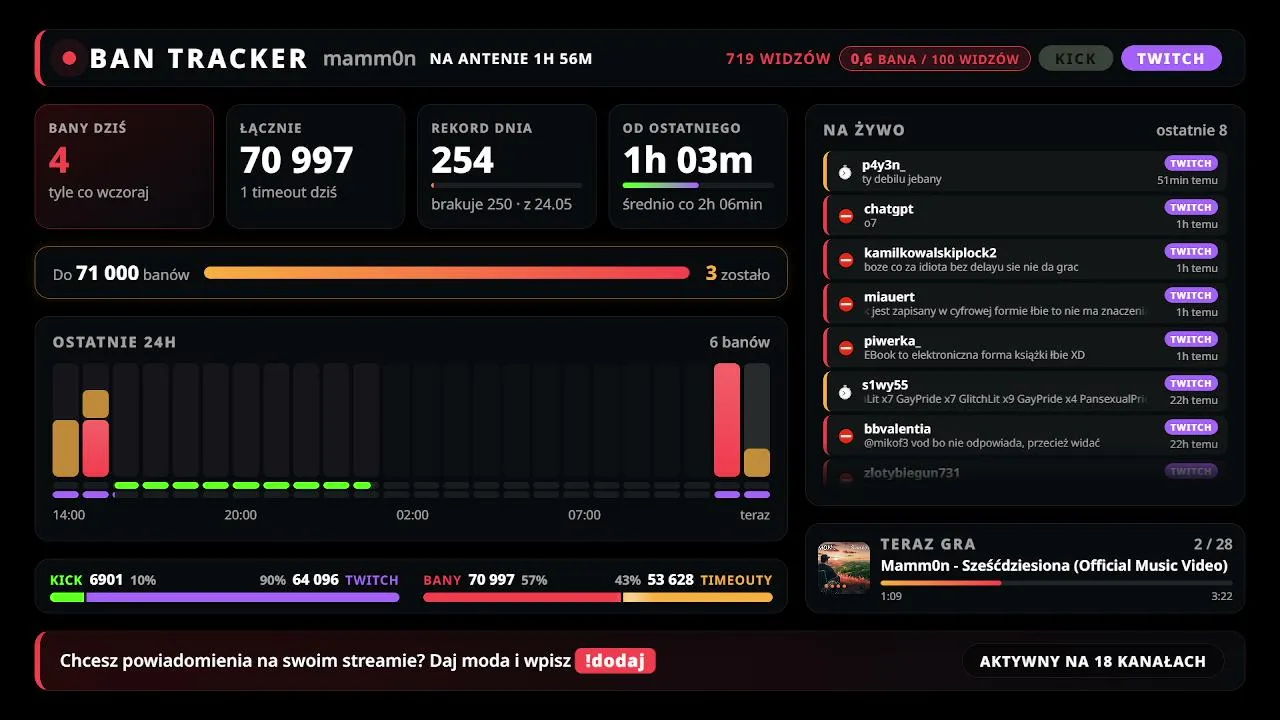Image resolution: width=1280 pixels, height=720 pixels.
Task: Click the 2 / 28 playlist counter
Action: (1213, 544)
